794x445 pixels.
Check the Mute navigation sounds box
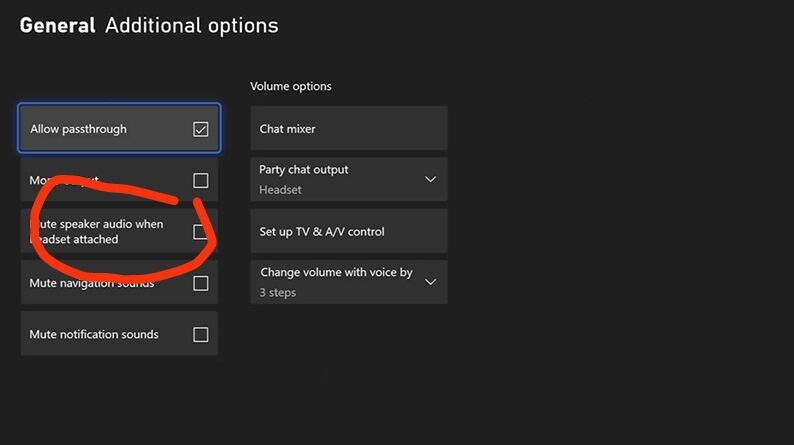click(201, 283)
